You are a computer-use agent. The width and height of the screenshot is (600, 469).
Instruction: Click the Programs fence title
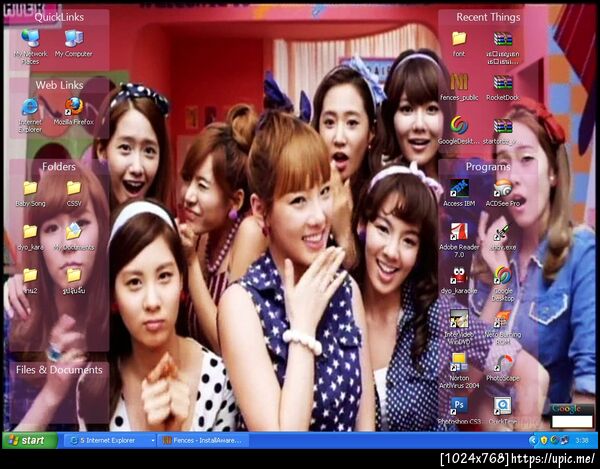point(488,166)
